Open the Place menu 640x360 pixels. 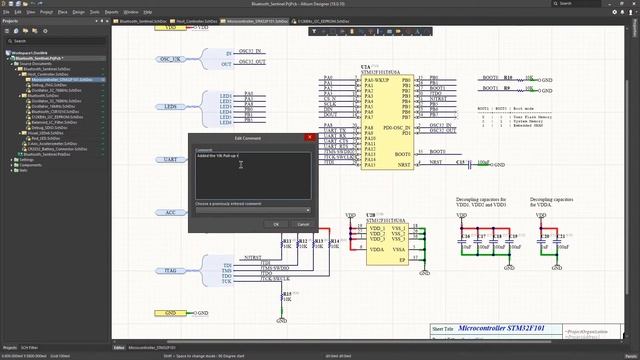(x=62, y=12)
